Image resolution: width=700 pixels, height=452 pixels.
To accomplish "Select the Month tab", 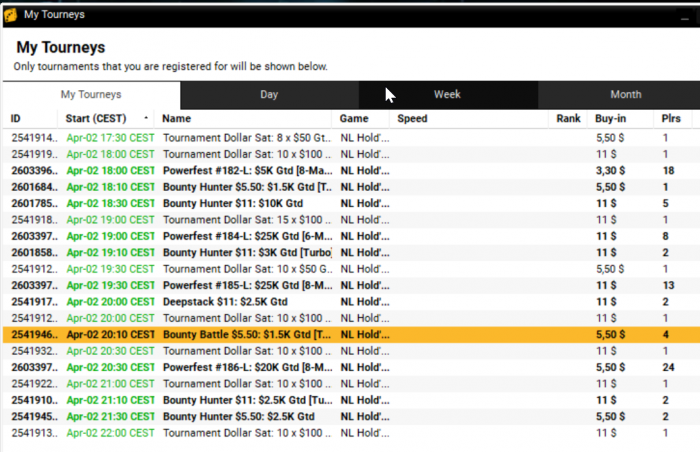I will [x=625, y=95].
